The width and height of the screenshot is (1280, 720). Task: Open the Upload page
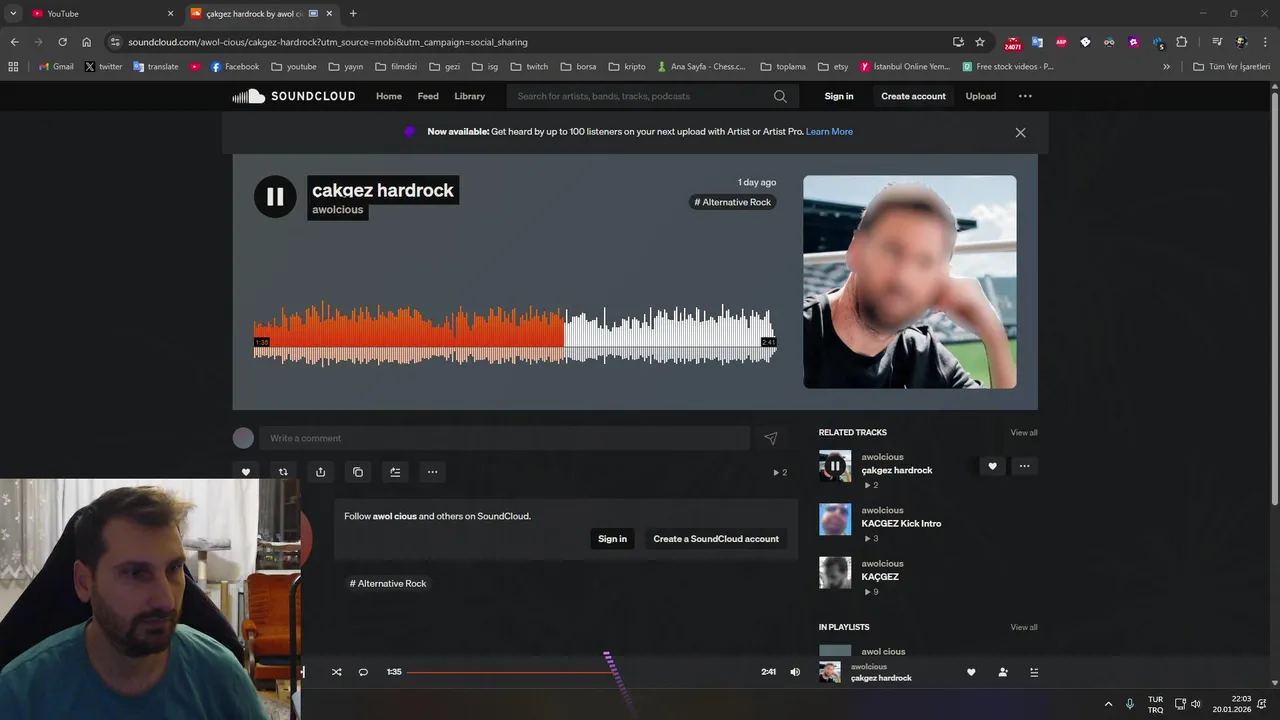981,96
